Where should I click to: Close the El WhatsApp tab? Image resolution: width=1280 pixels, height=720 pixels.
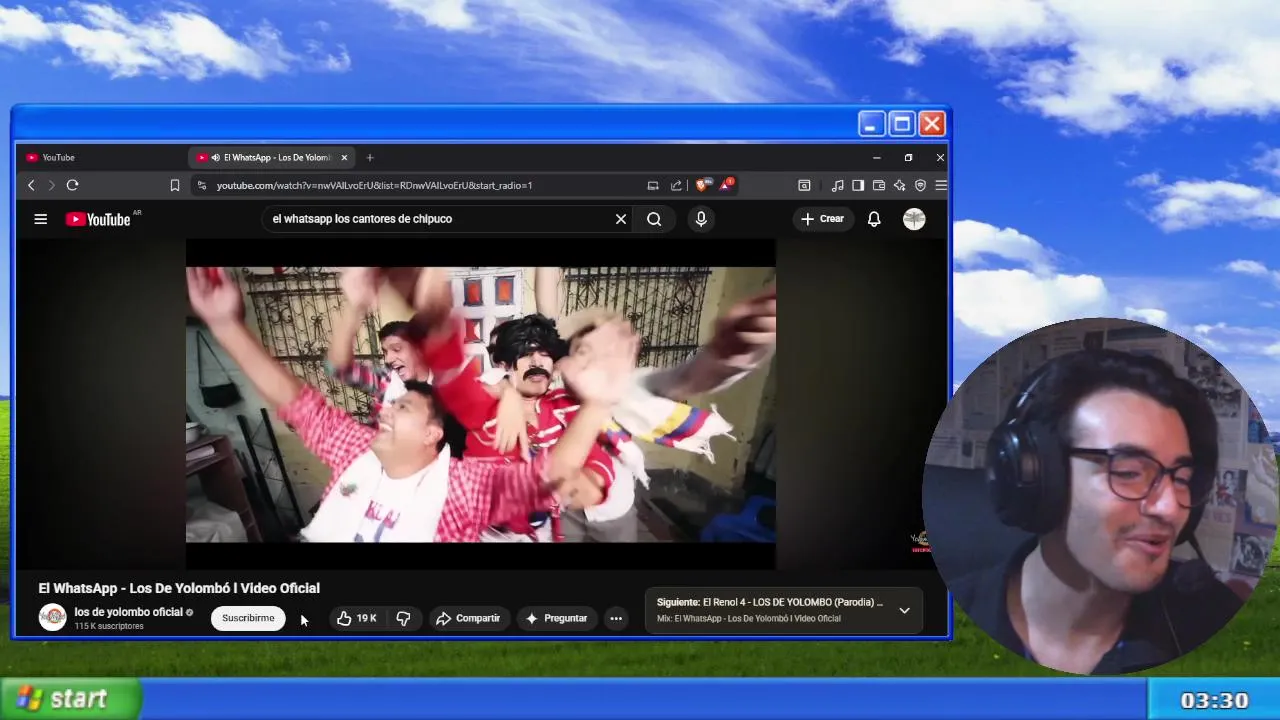point(344,157)
